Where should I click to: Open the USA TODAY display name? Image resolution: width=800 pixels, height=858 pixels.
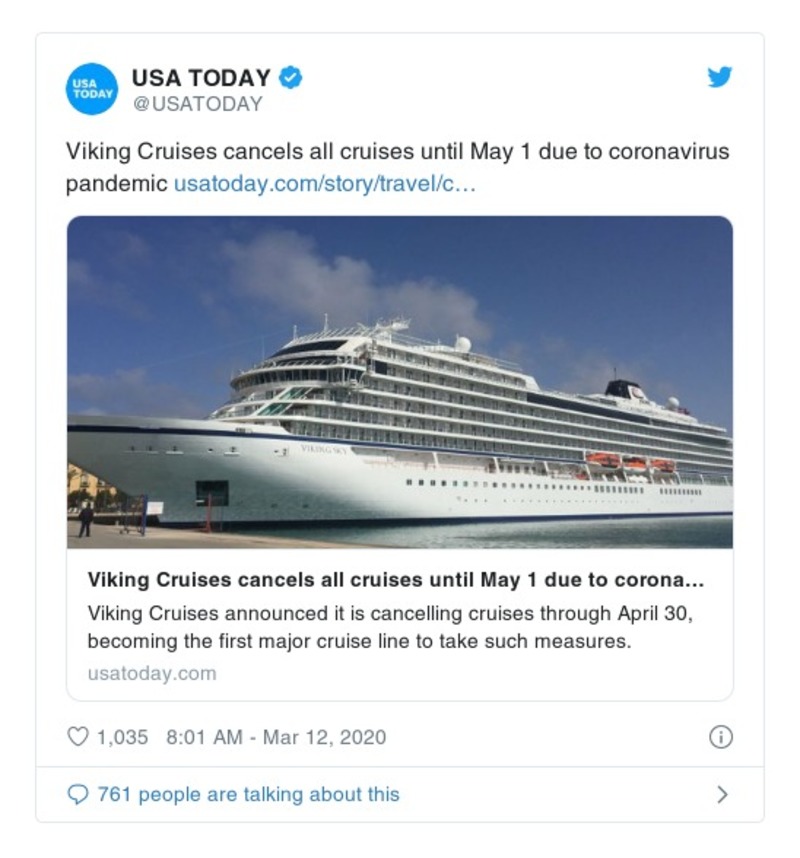tap(201, 78)
